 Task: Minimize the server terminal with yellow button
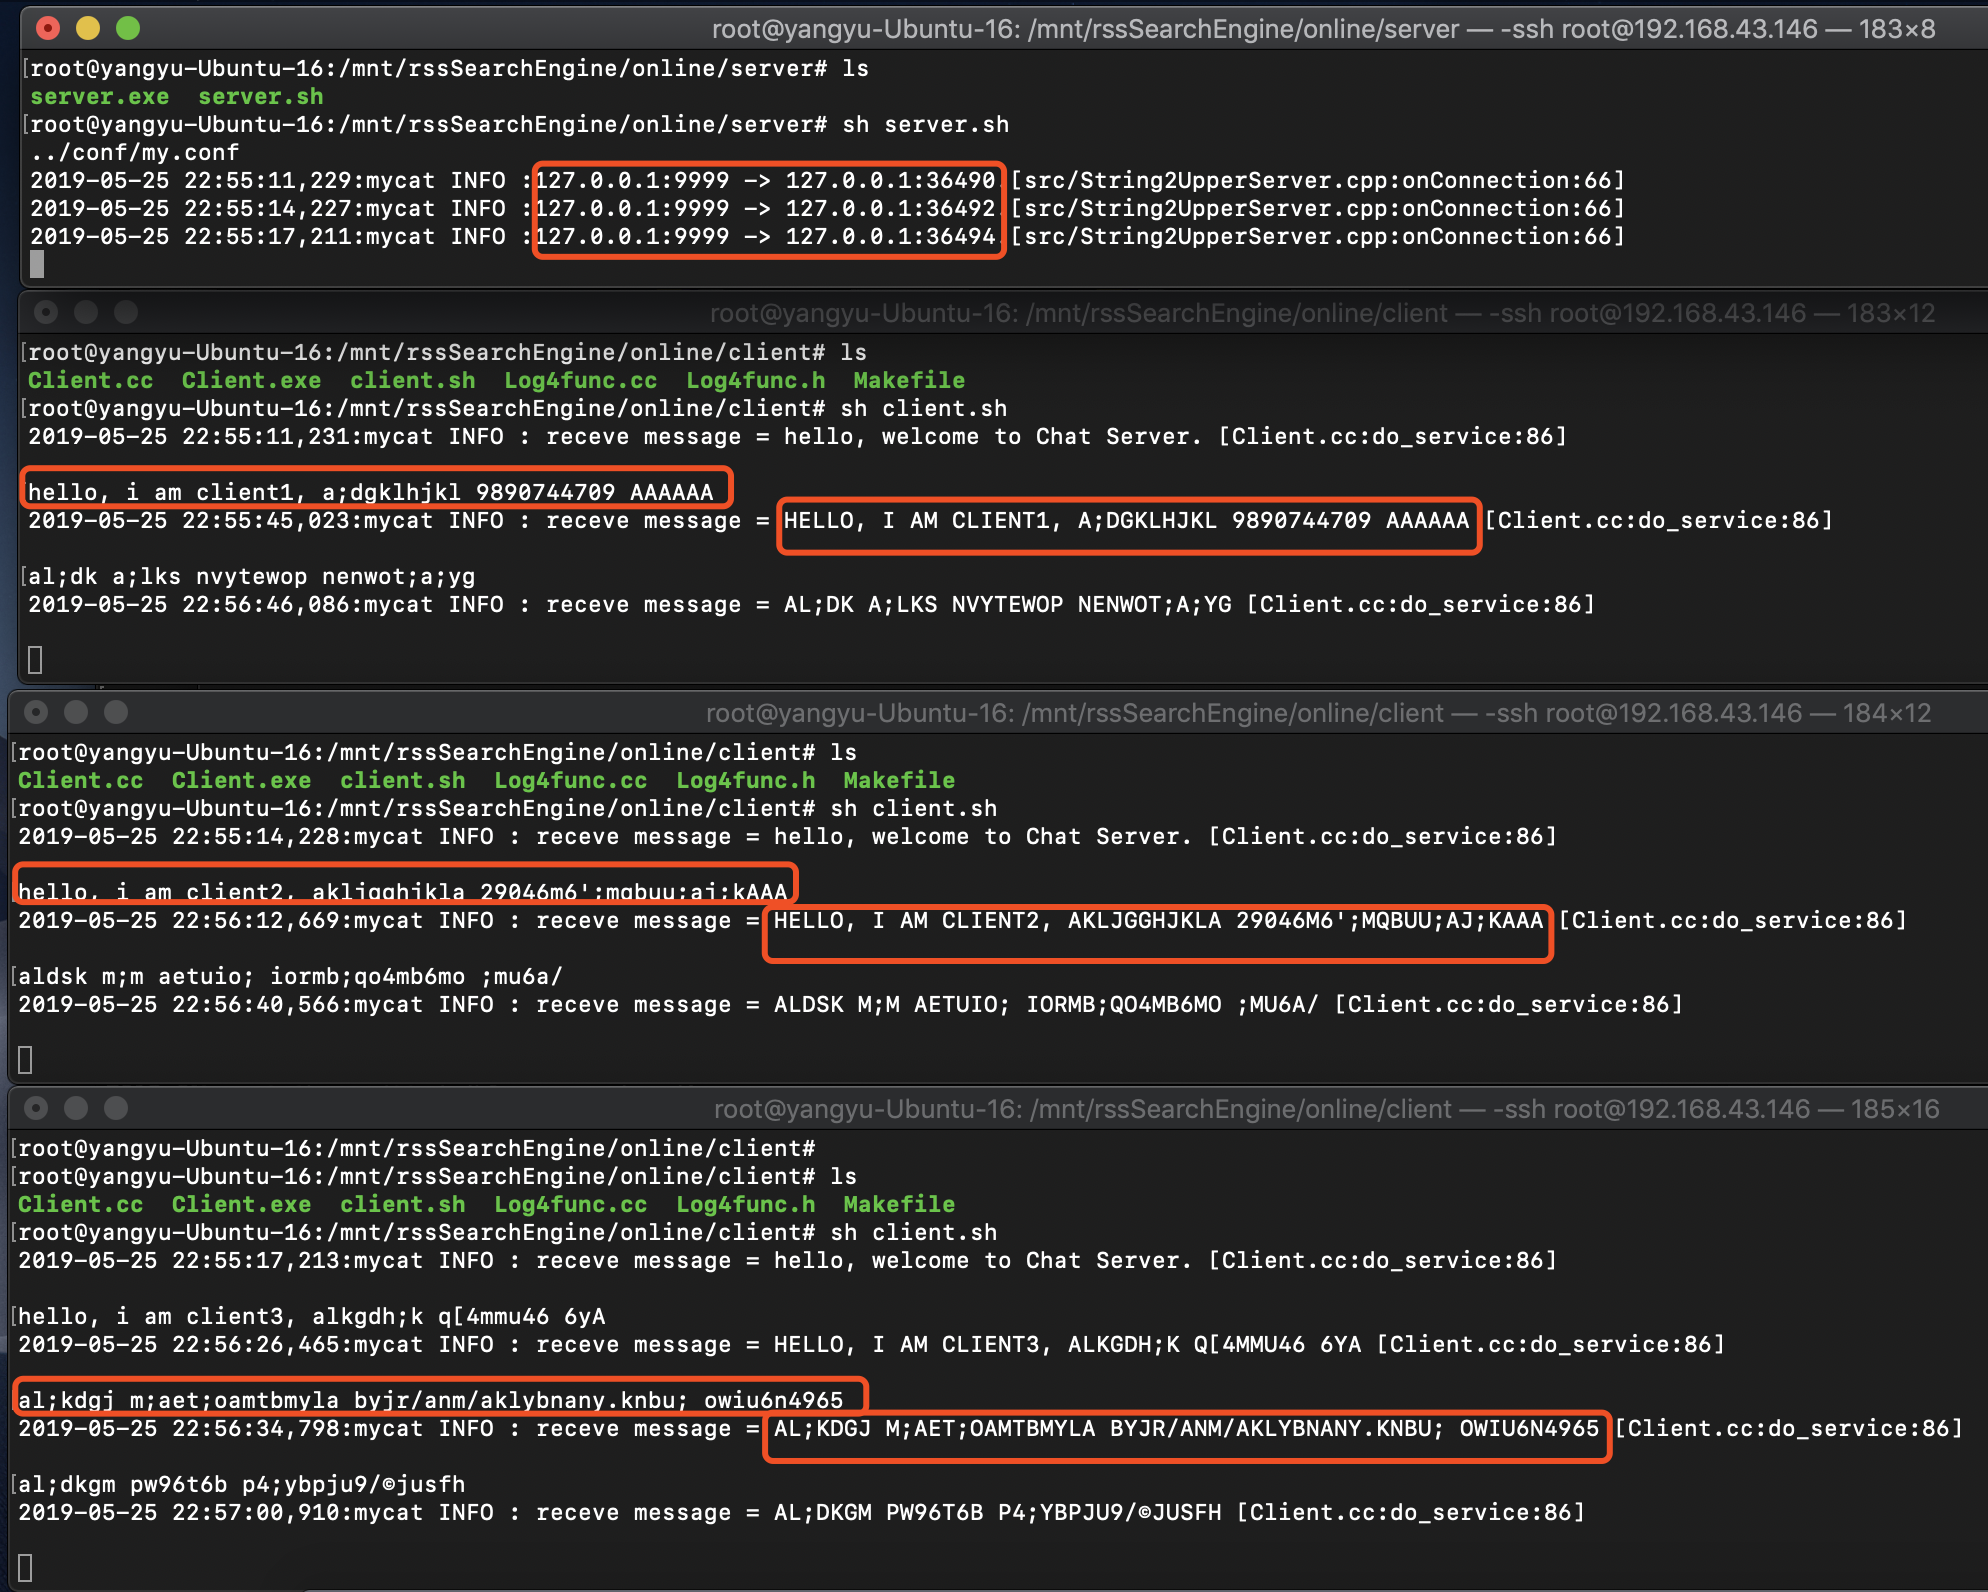coord(88,28)
